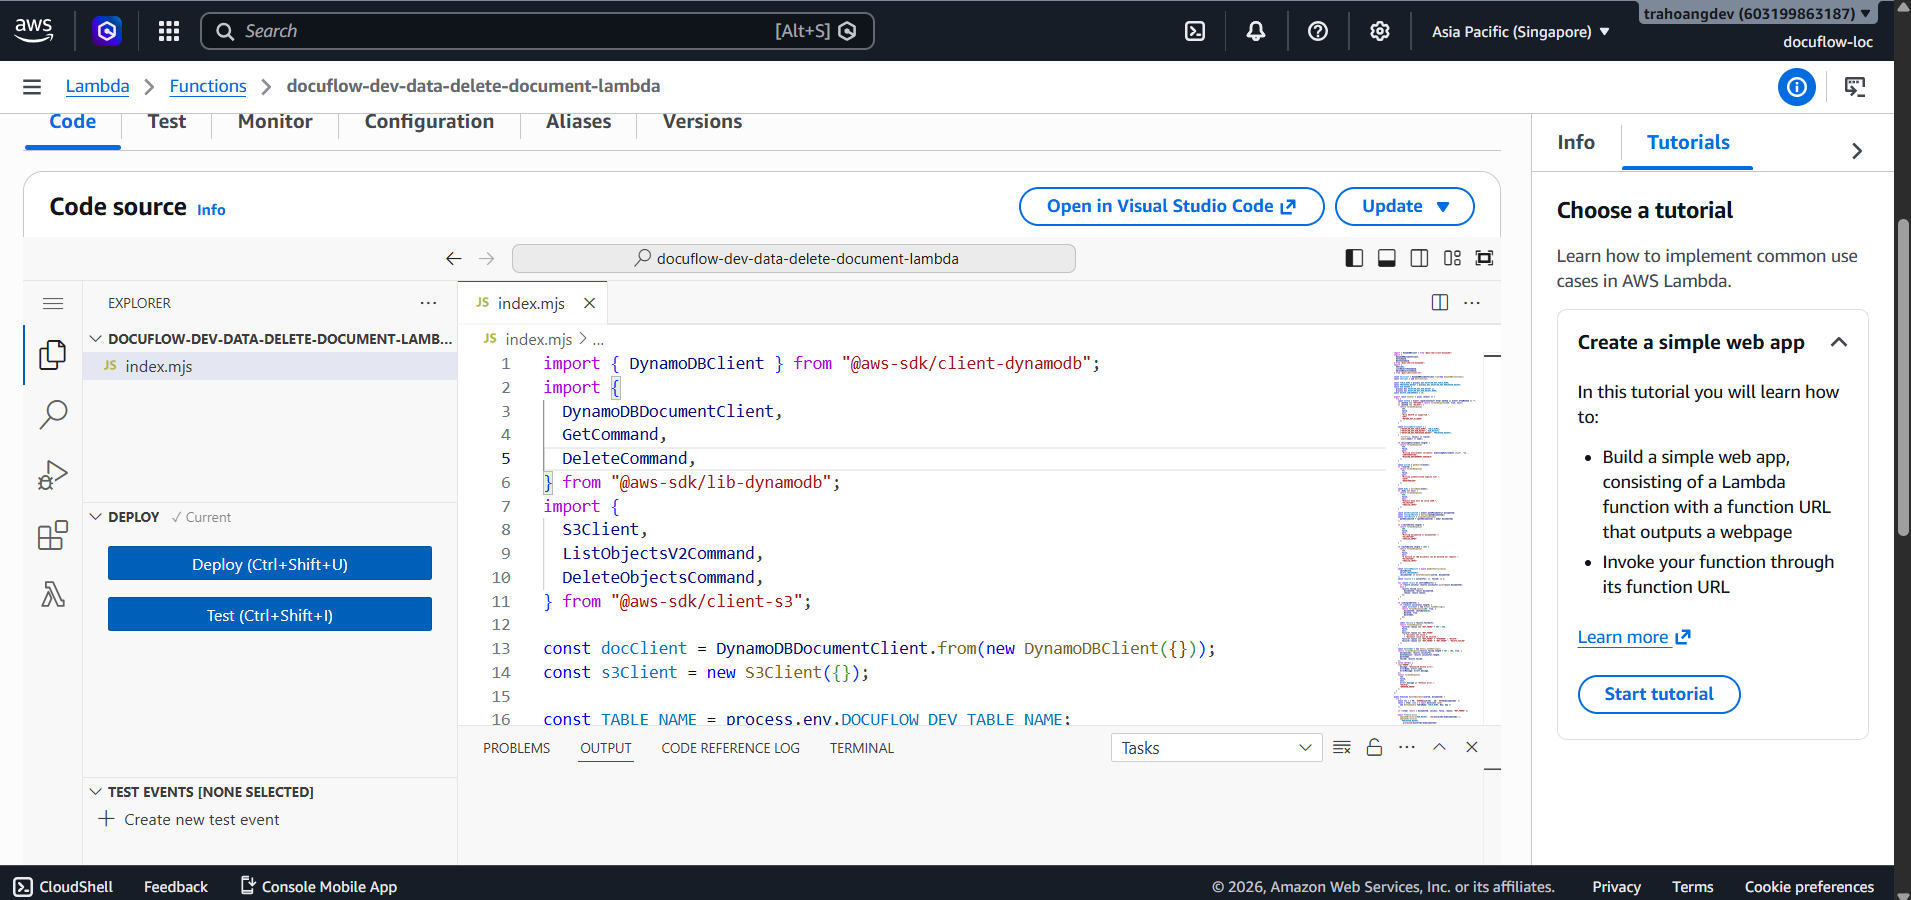Open Explorer more actions ellipsis
1911x900 pixels.
click(x=428, y=302)
